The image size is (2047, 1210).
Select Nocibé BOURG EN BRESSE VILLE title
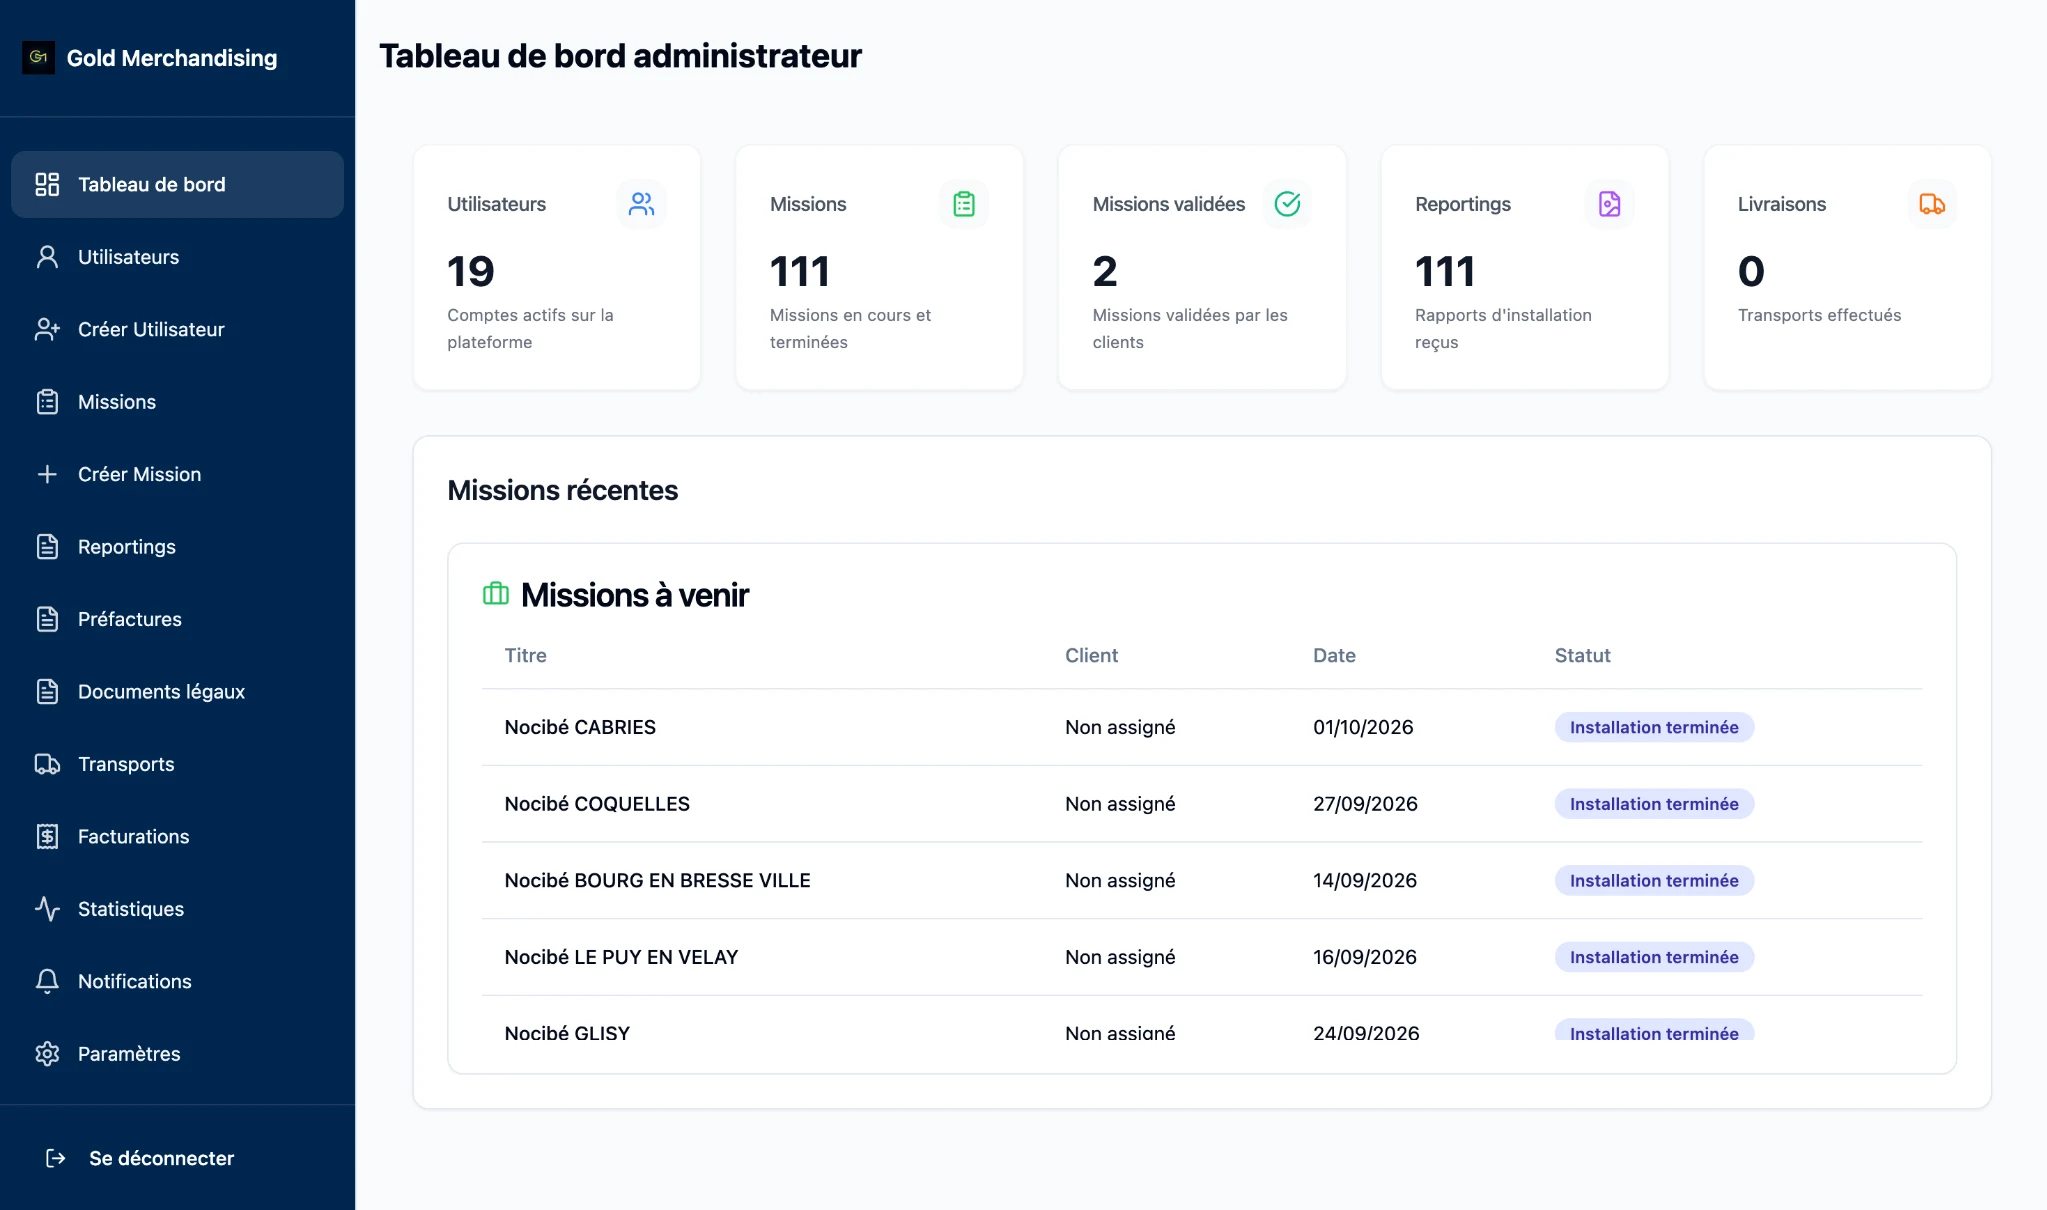pyautogui.click(x=657, y=881)
